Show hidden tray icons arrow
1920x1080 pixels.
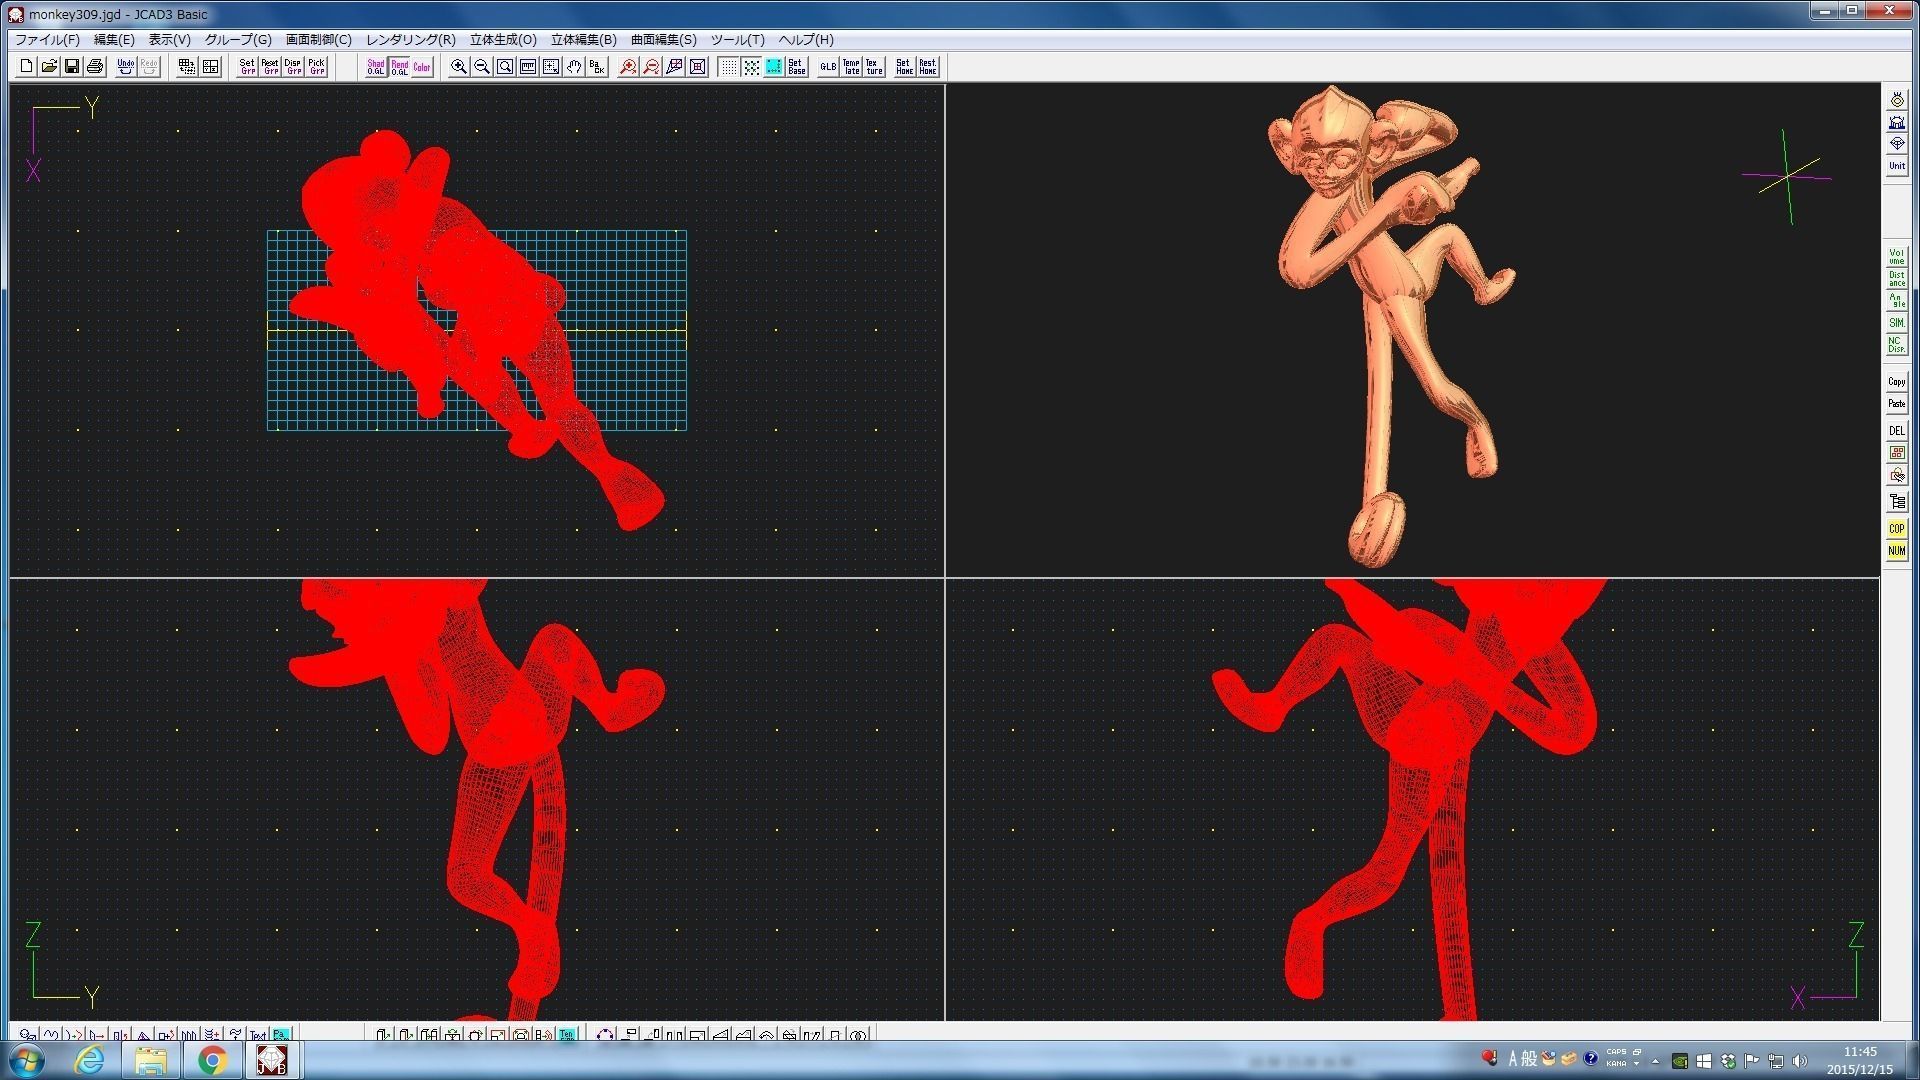pos(1655,1061)
